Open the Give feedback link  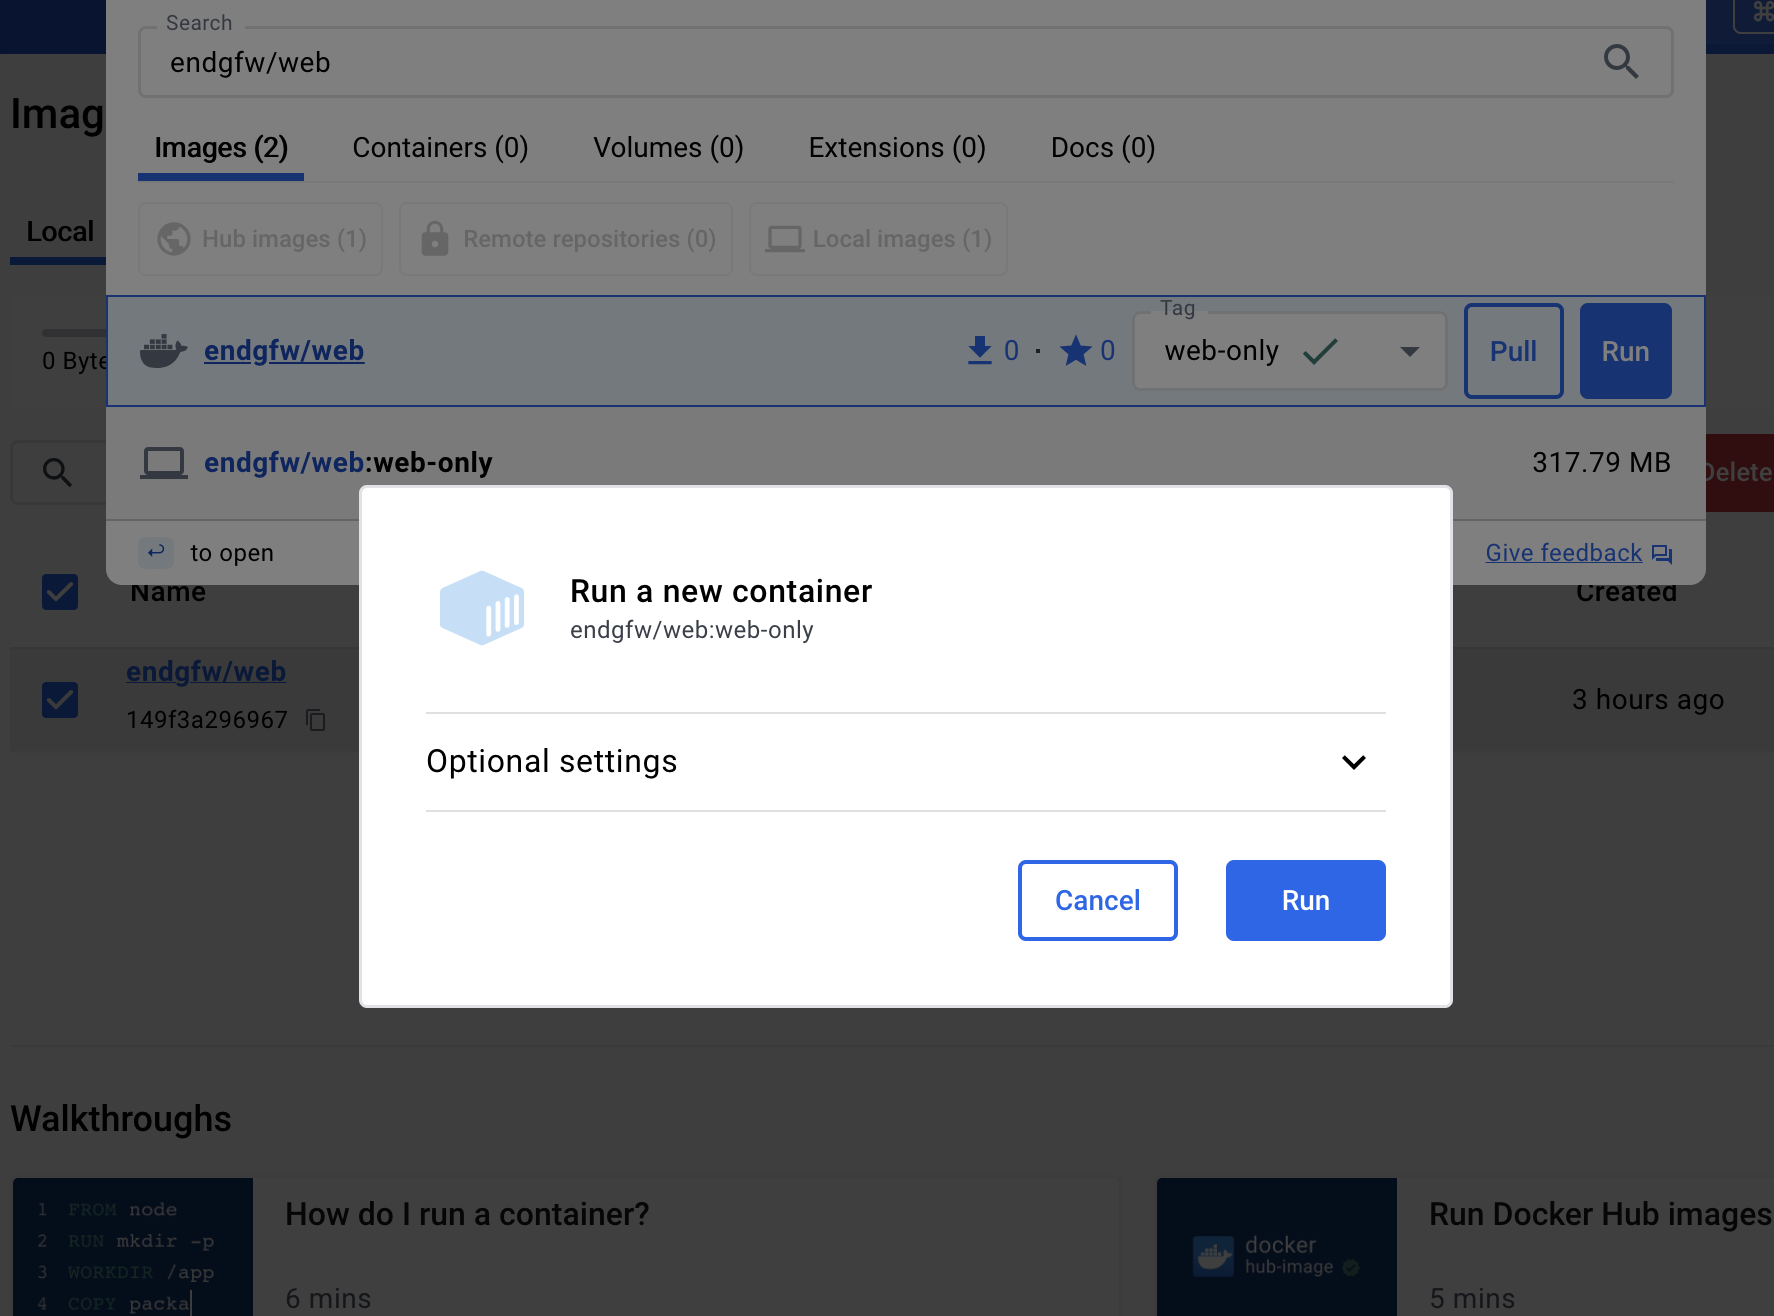[x=1563, y=553]
